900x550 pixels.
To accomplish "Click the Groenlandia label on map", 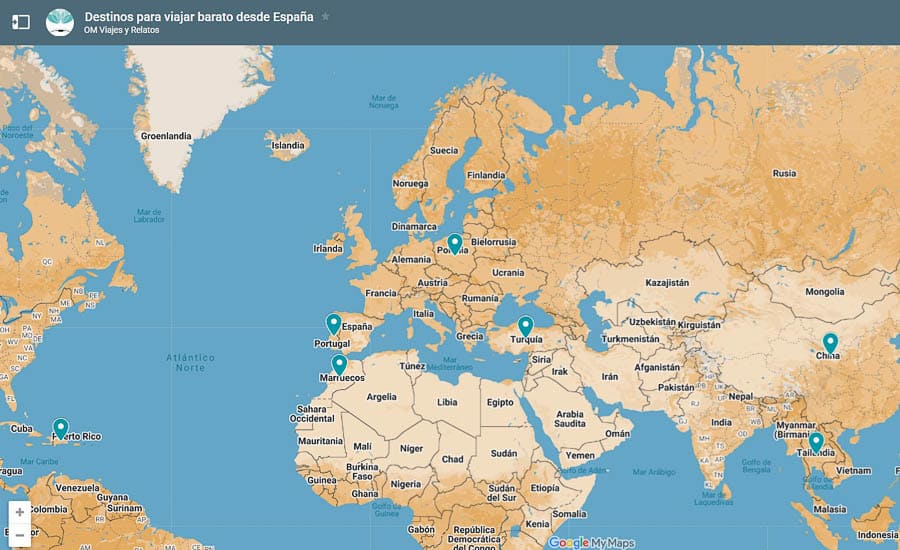I will click(166, 136).
